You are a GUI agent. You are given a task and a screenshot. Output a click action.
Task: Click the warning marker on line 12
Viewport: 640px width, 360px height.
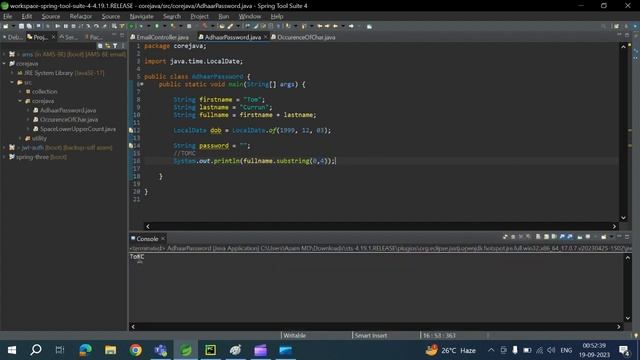[131, 130]
